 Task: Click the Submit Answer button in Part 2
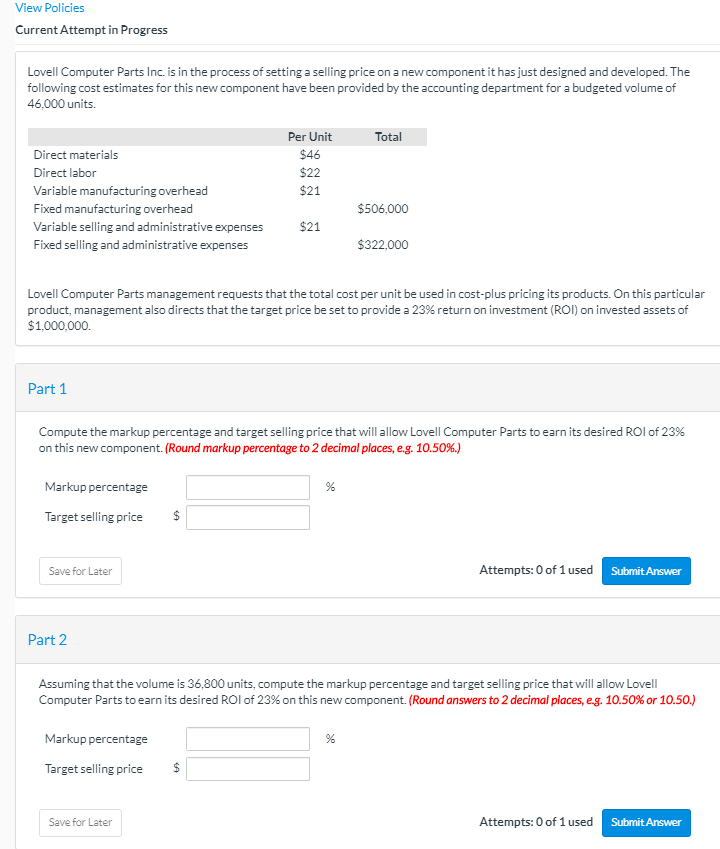(x=646, y=822)
